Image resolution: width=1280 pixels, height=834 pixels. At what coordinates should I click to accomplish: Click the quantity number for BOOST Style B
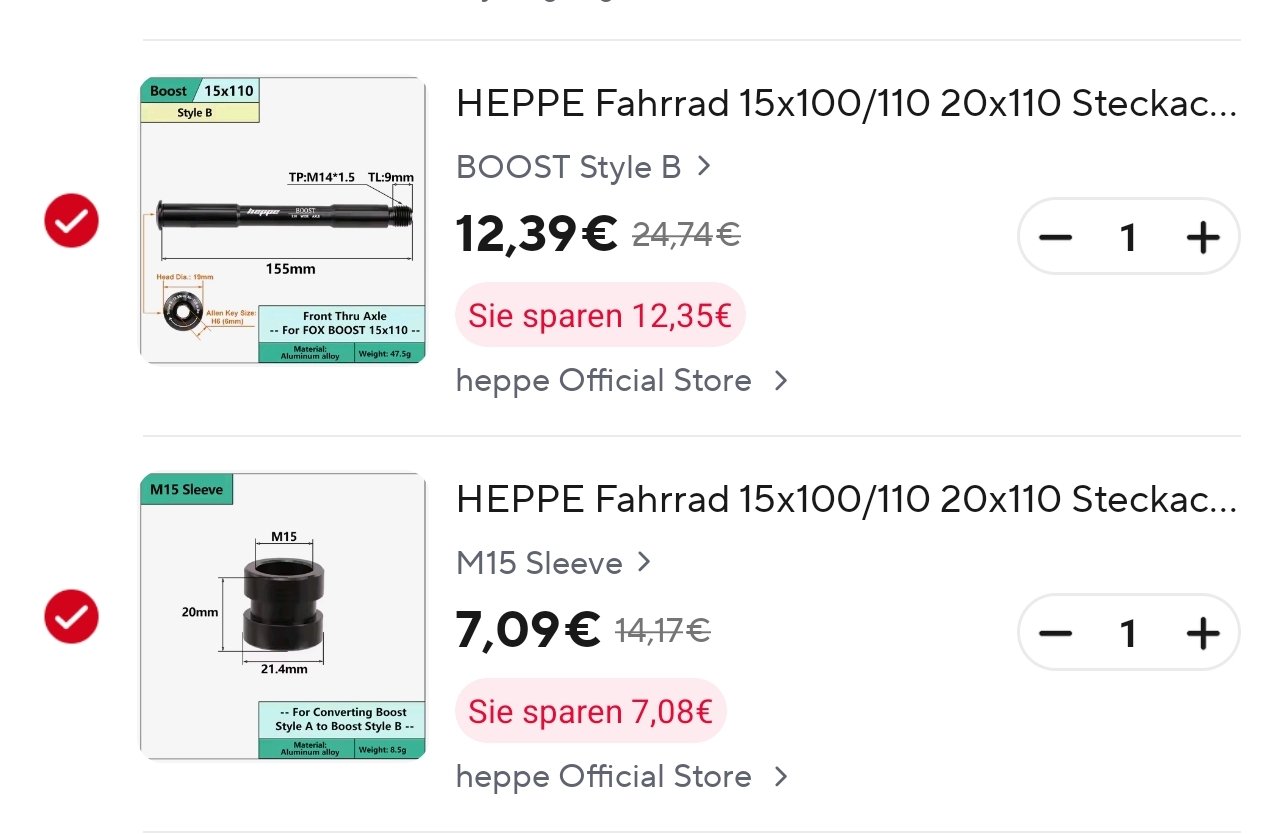point(1128,238)
